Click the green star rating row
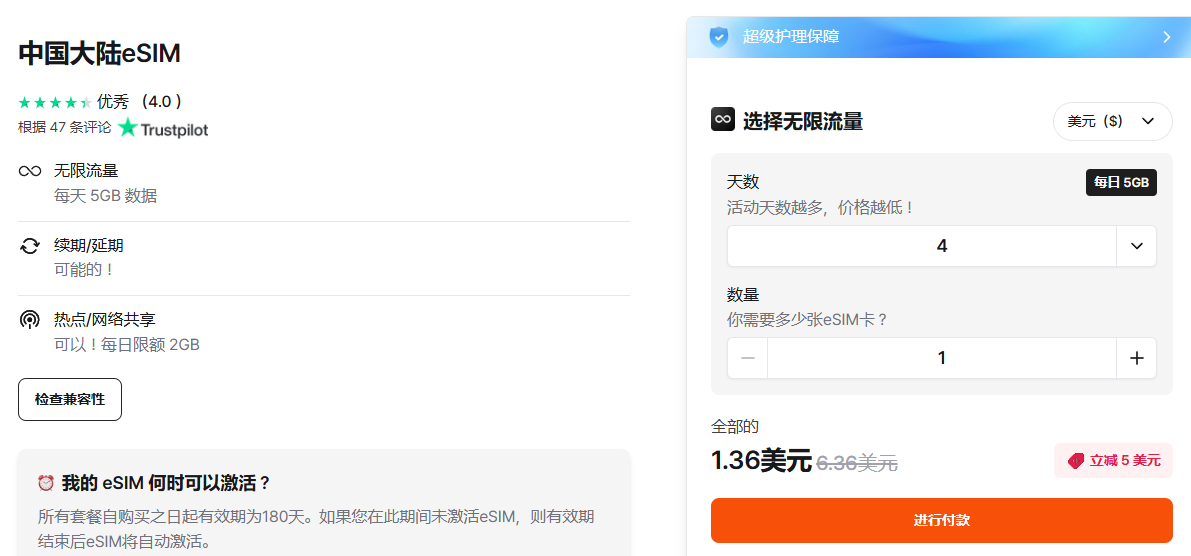The image size is (1191, 556). tap(55, 102)
